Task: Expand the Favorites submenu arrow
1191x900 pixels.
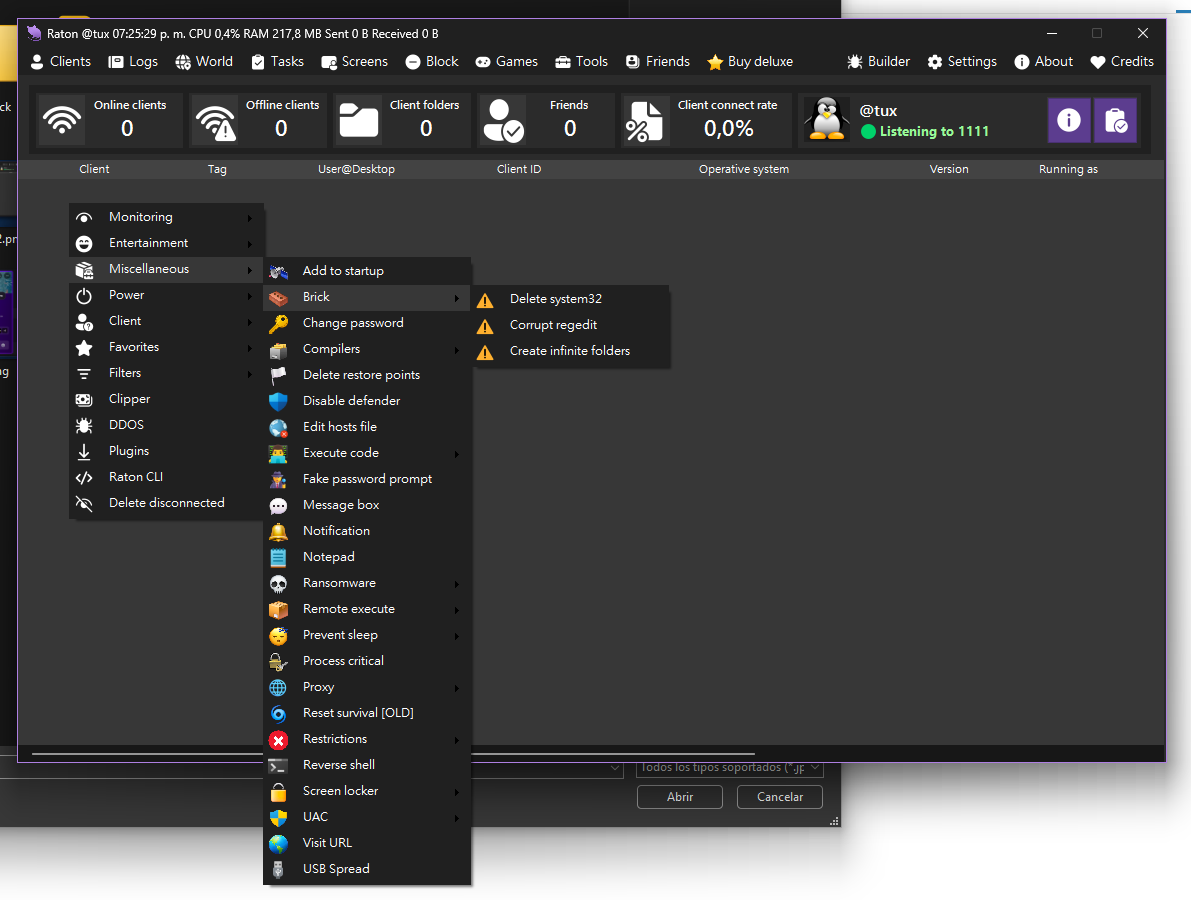Action: [x=250, y=348]
